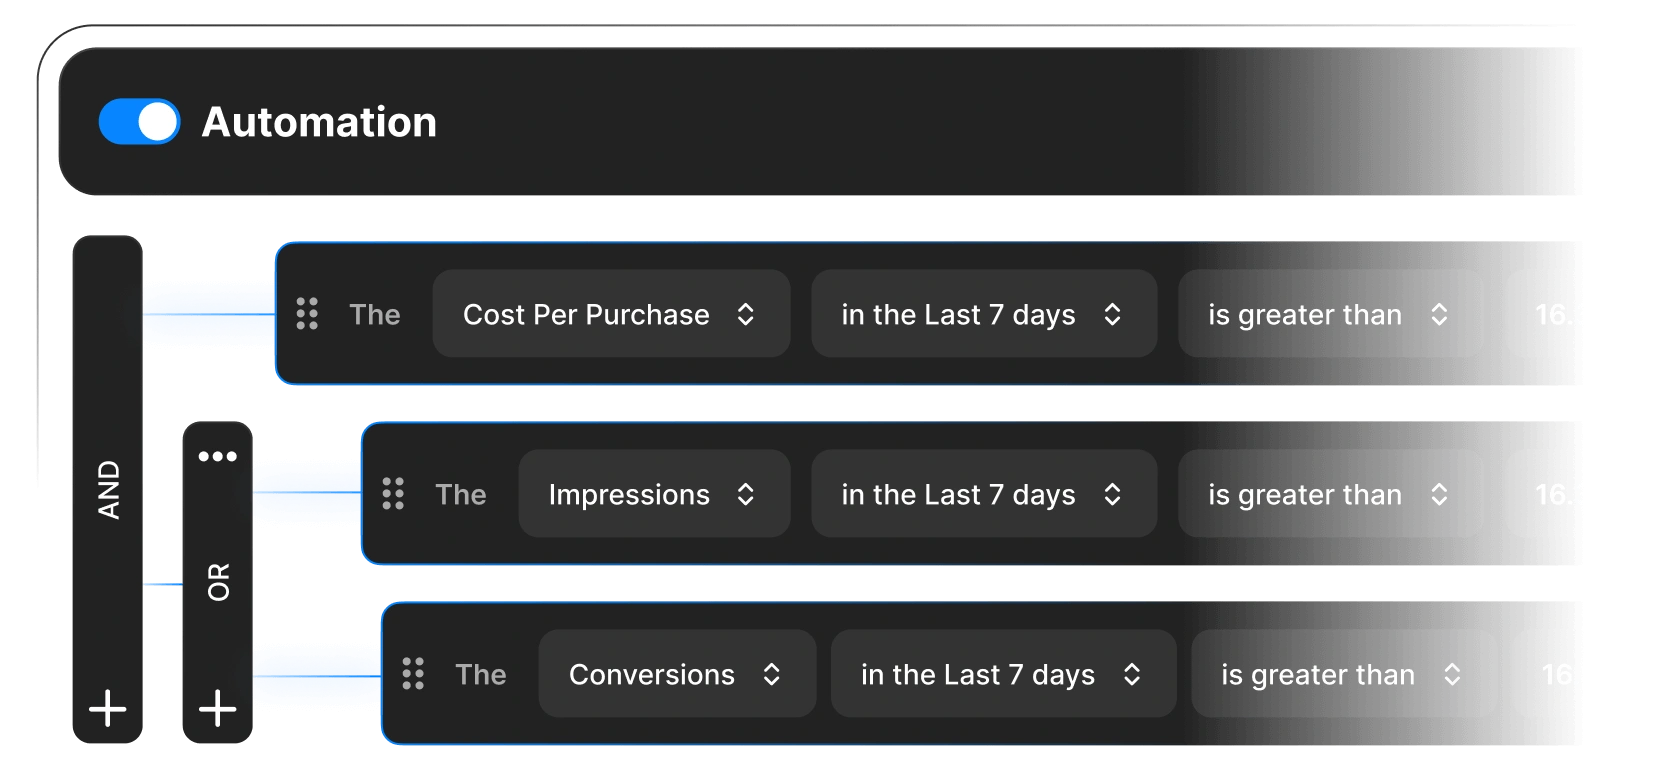The height and width of the screenshot is (760, 1671).
Task: Add a condition to the AND group
Action: 108,709
